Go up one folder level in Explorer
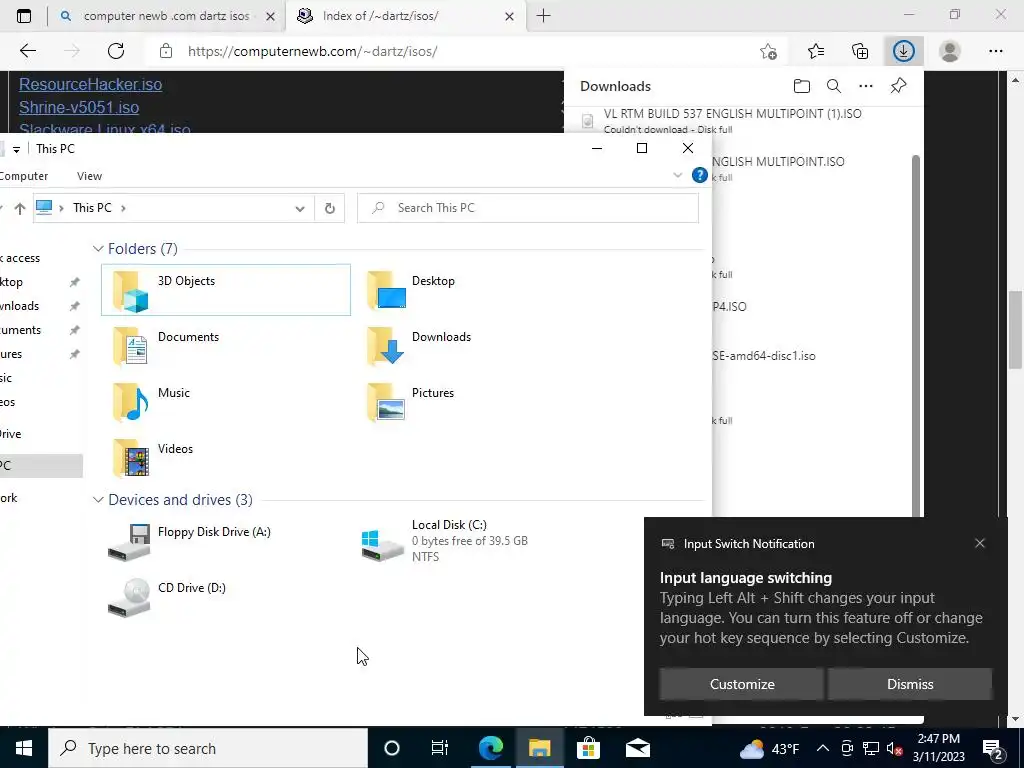1024x768 pixels. click(20, 208)
